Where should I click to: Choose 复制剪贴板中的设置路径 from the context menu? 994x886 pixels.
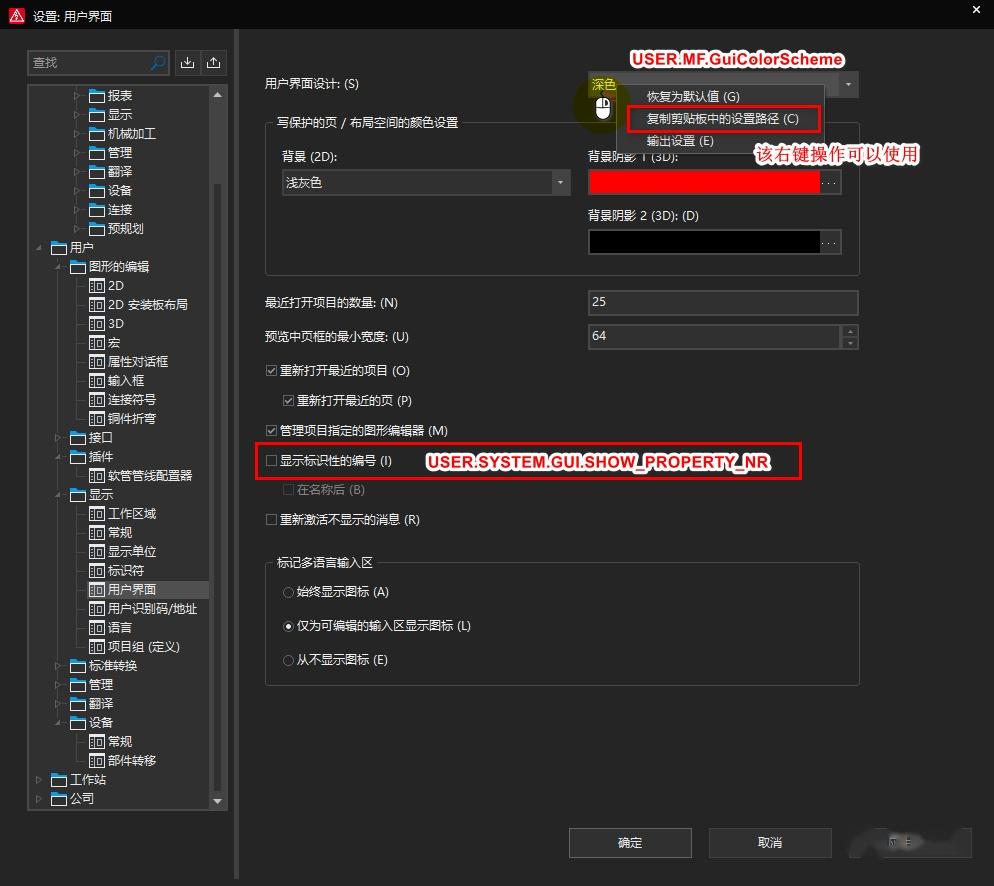pos(722,118)
